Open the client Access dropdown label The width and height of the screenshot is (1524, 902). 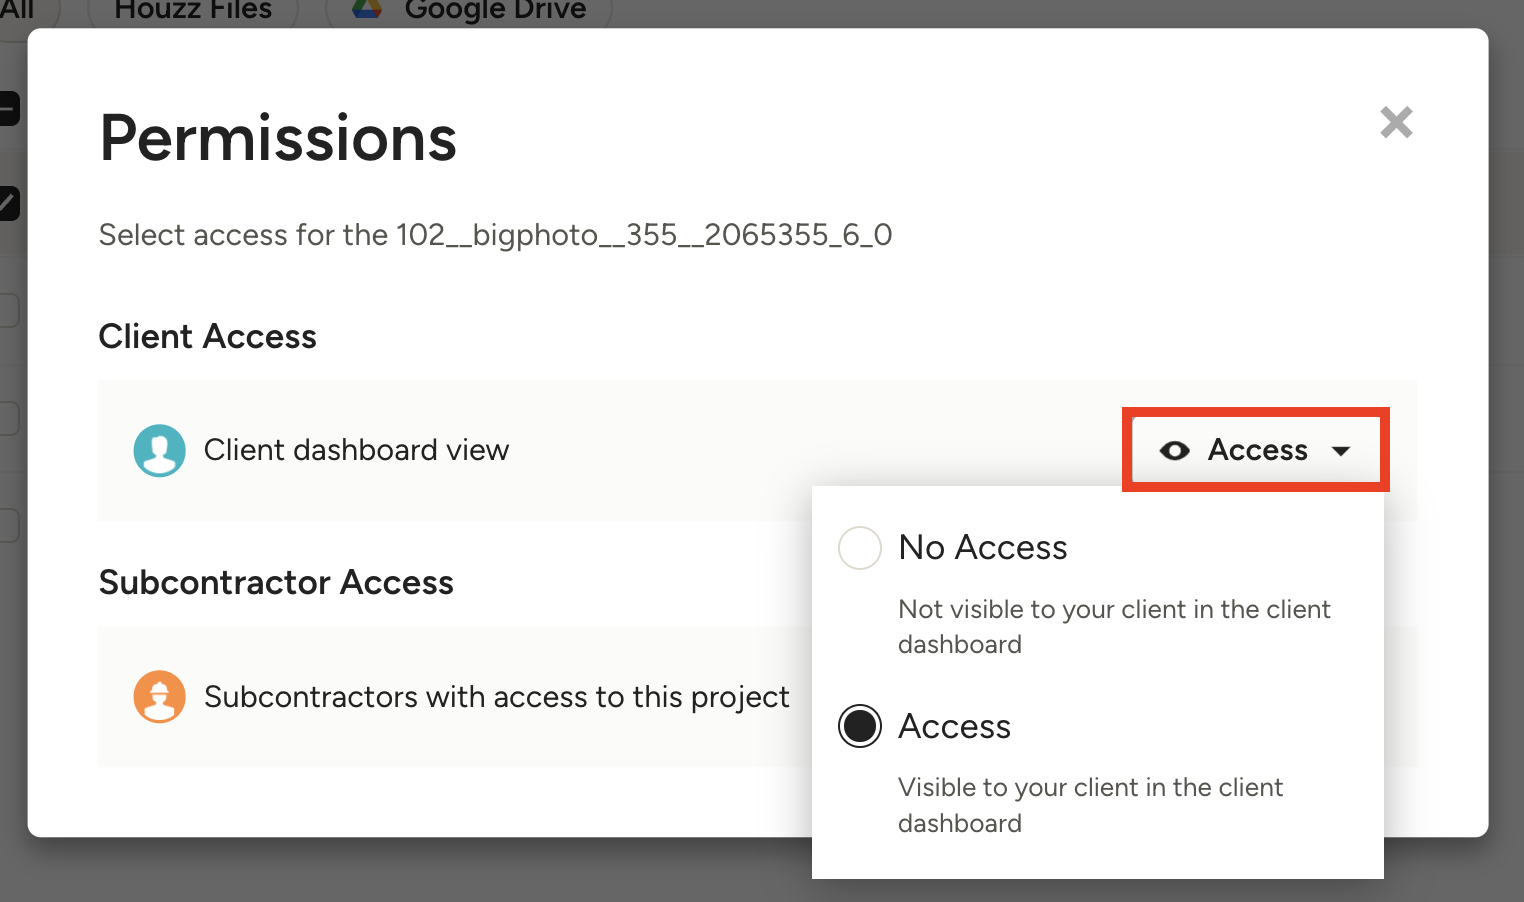pyautogui.click(x=1257, y=450)
